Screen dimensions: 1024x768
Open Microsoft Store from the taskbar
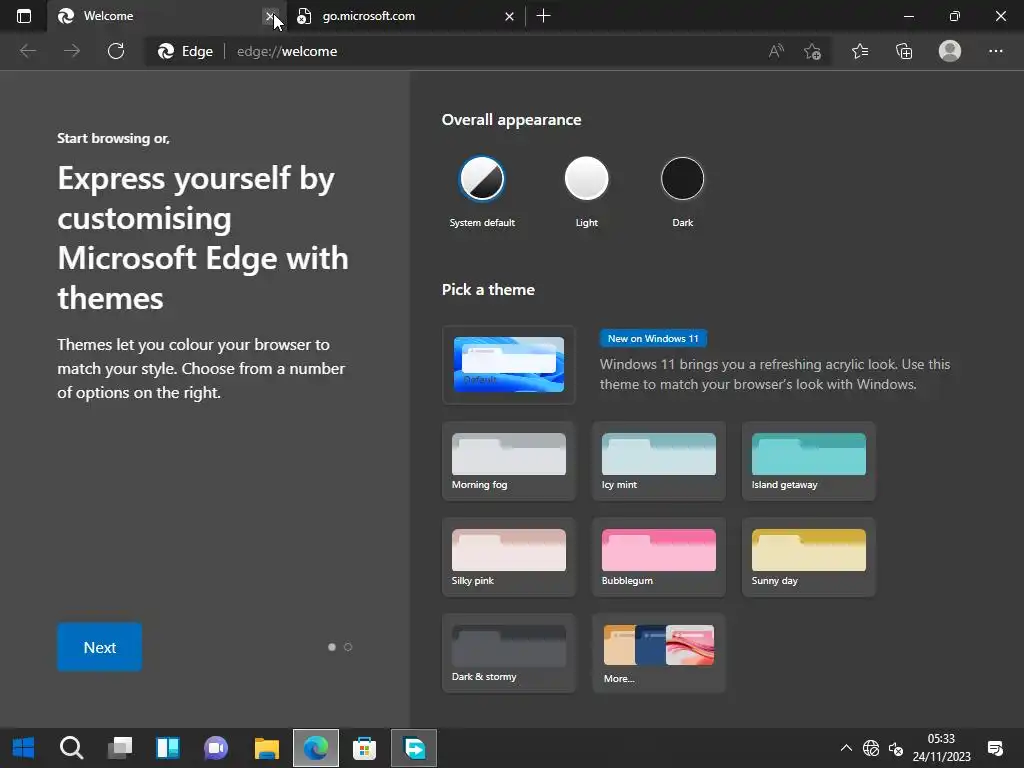[364, 748]
